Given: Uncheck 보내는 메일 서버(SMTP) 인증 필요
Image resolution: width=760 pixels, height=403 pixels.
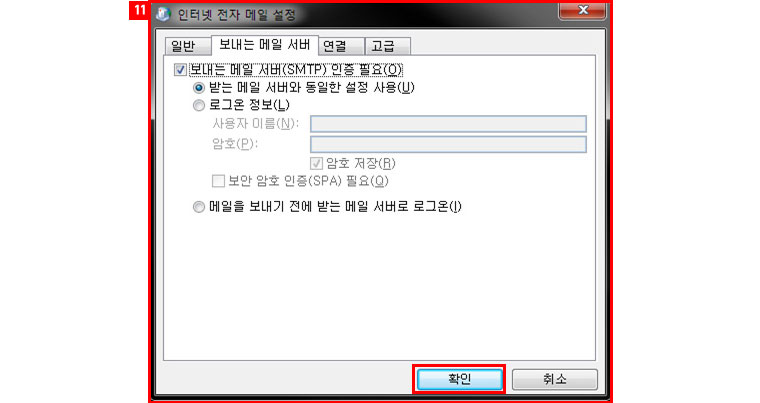Looking at the screenshot, I should (x=180, y=70).
